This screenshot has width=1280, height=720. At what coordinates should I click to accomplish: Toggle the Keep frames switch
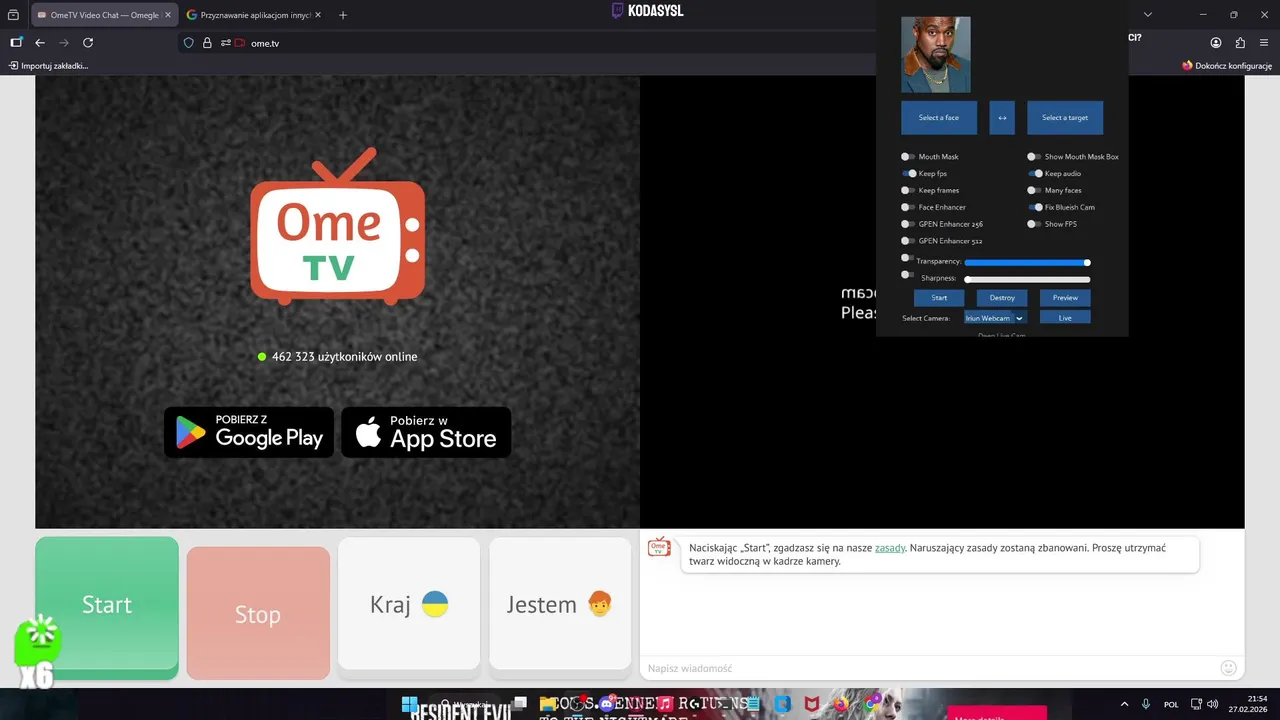(x=908, y=190)
